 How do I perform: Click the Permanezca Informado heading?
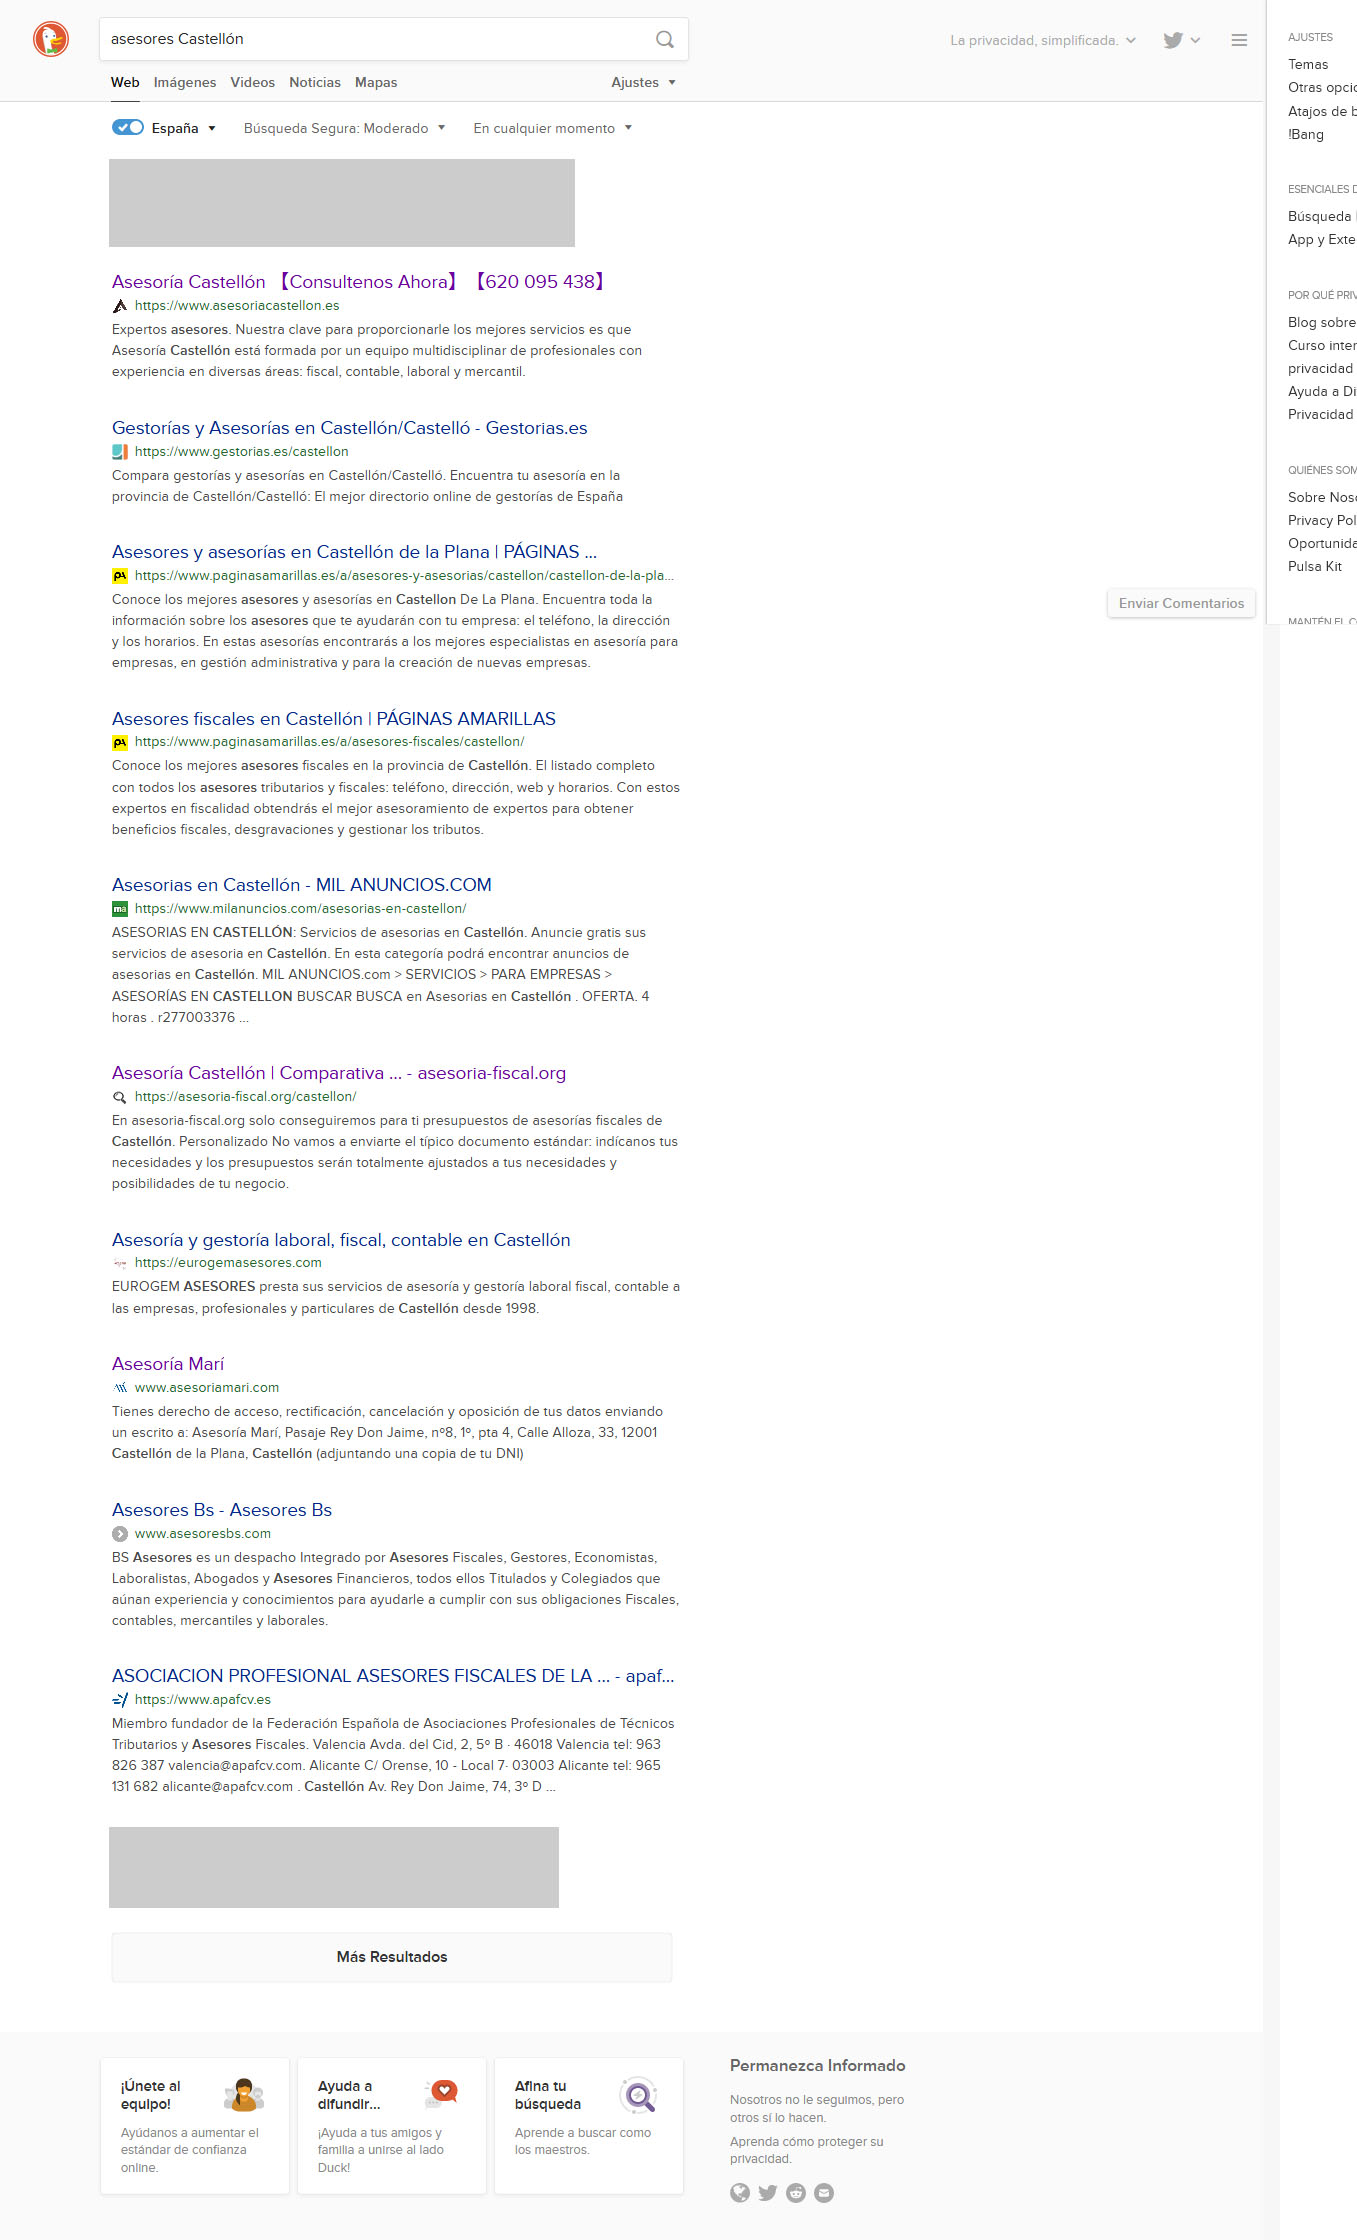coord(818,2066)
